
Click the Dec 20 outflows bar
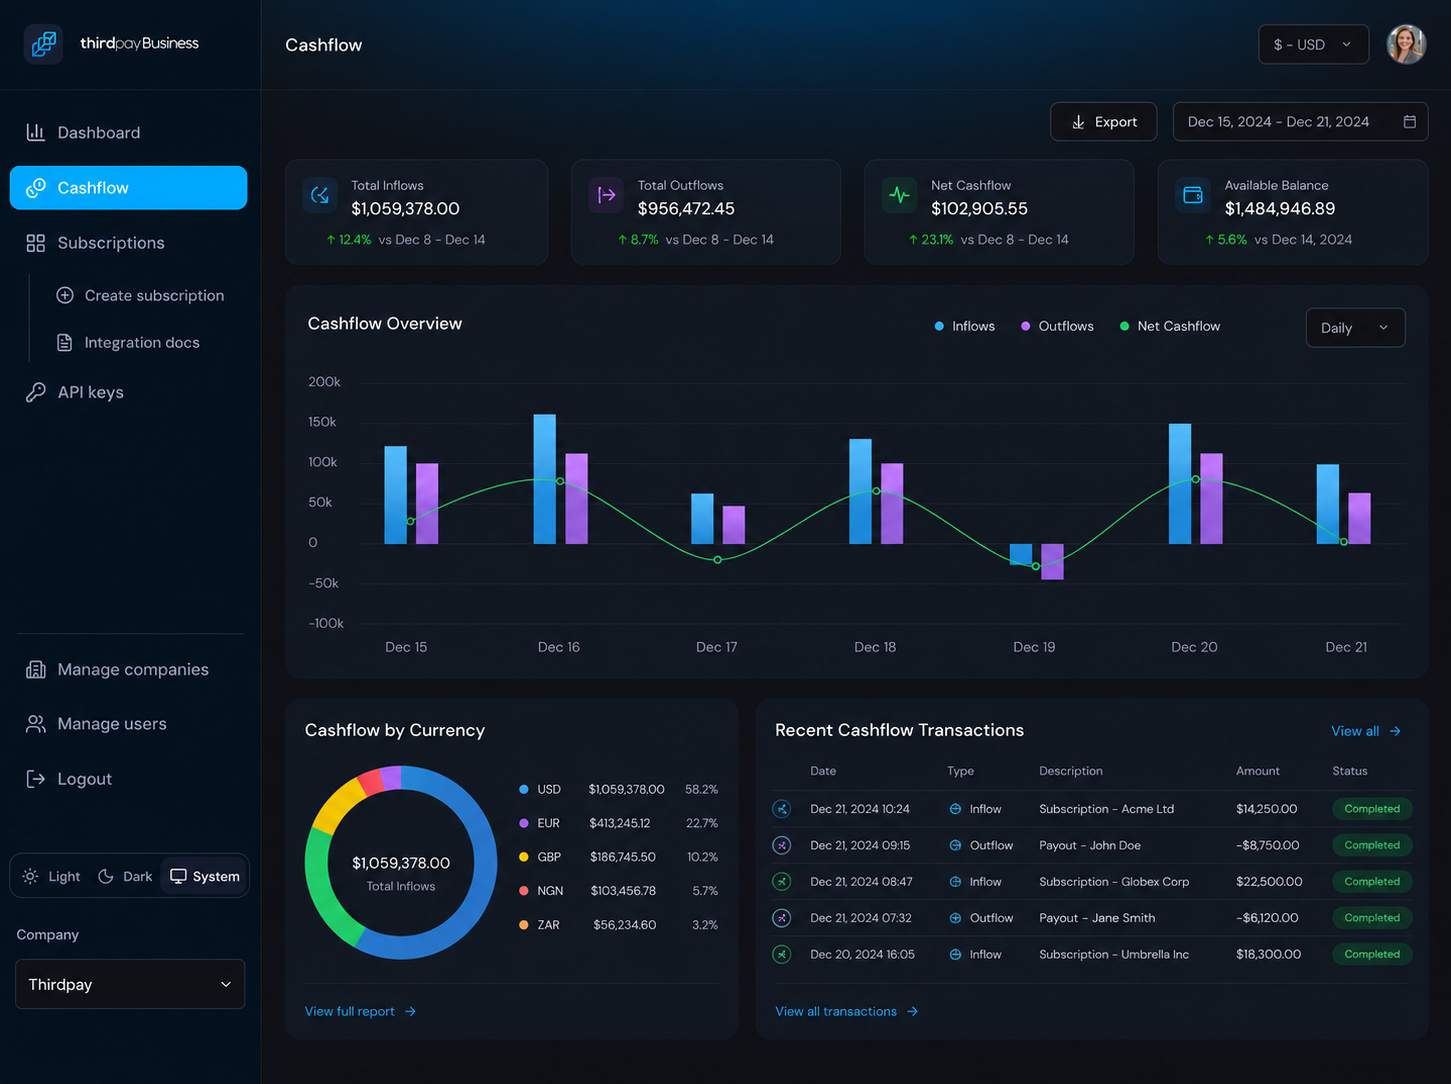click(x=1211, y=499)
